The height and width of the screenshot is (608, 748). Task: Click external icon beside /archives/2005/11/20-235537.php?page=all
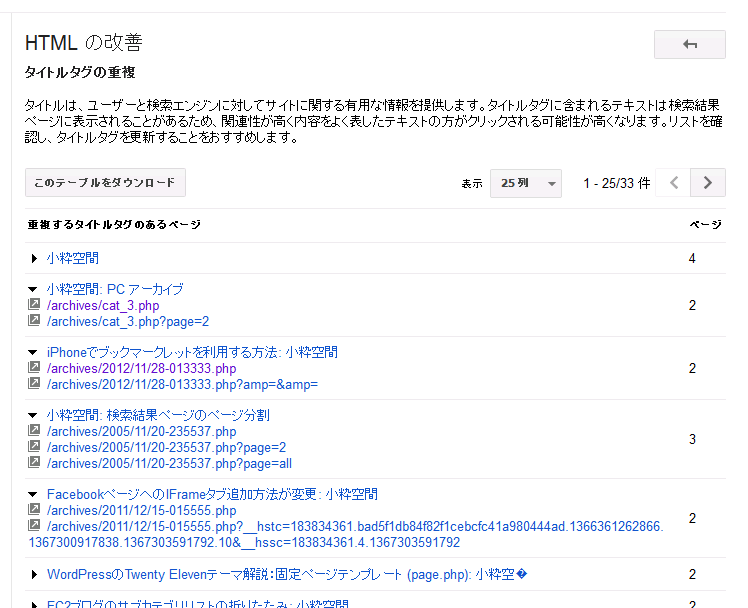(x=34, y=463)
